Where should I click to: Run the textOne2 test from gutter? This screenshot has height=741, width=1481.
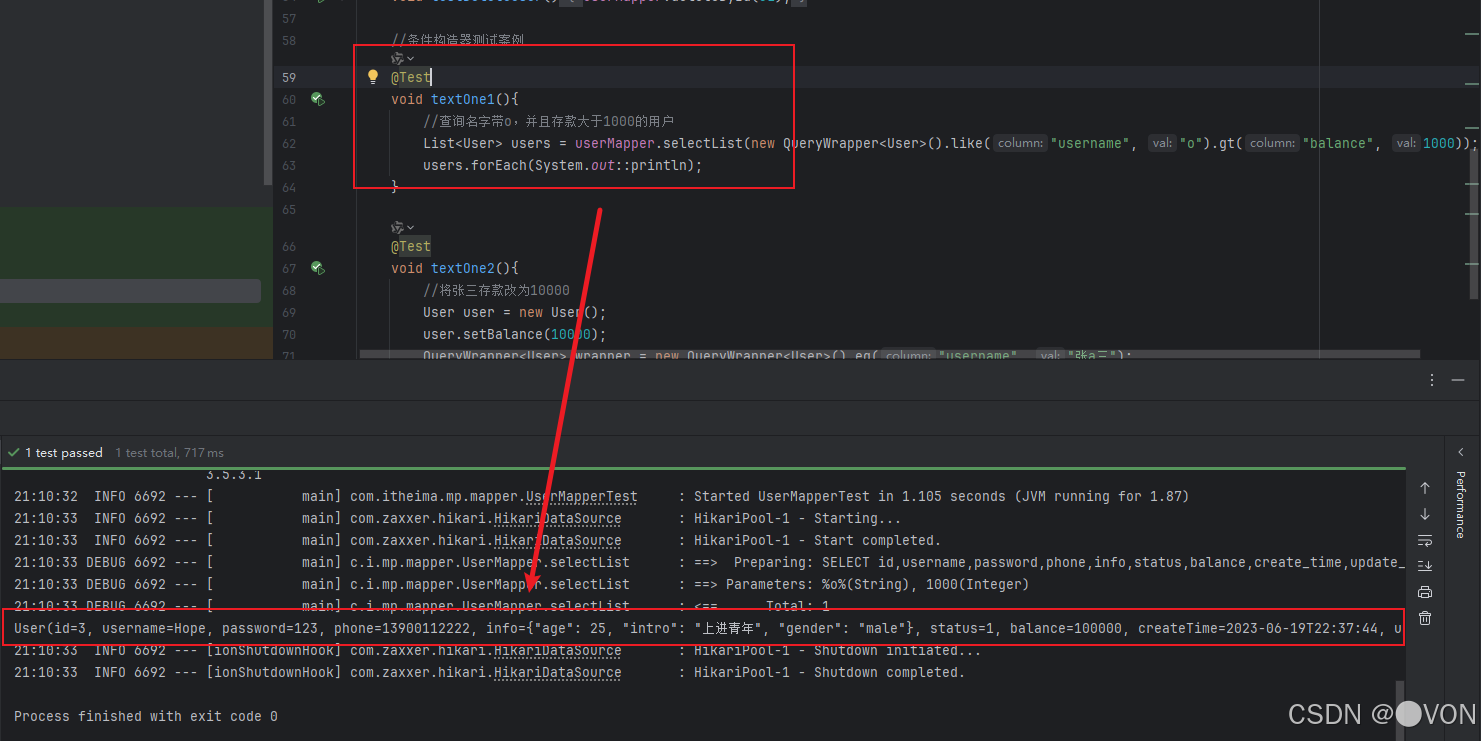point(317,268)
